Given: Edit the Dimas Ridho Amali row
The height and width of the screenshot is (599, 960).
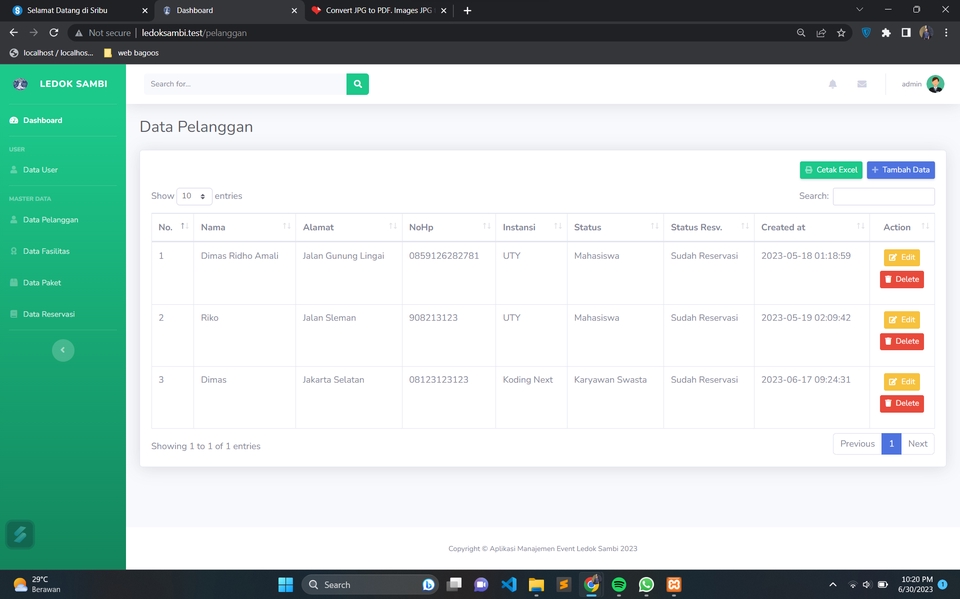Looking at the screenshot, I should [x=902, y=257].
